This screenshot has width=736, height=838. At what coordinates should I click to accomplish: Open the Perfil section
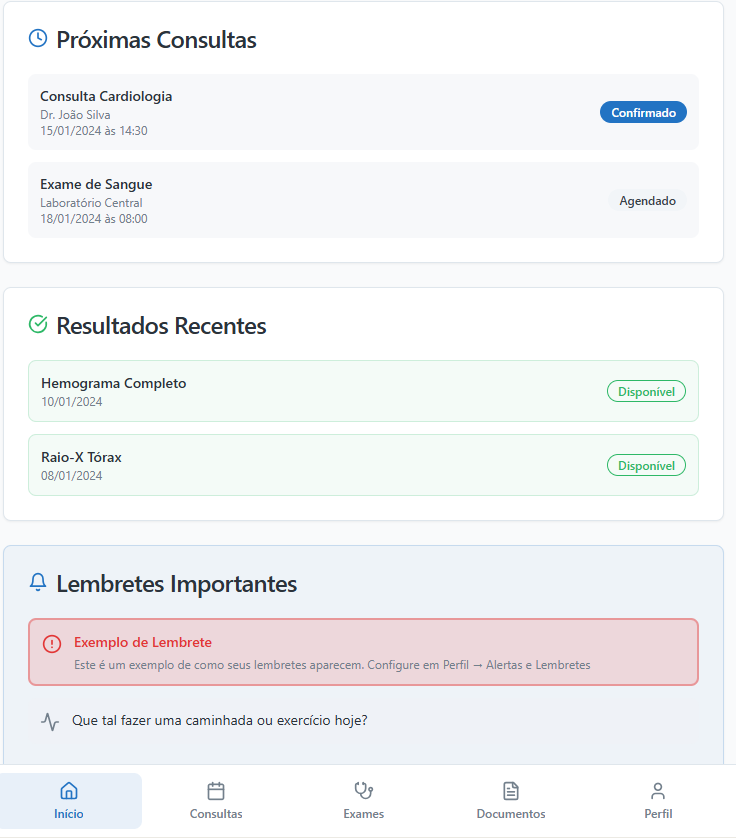(658, 800)
